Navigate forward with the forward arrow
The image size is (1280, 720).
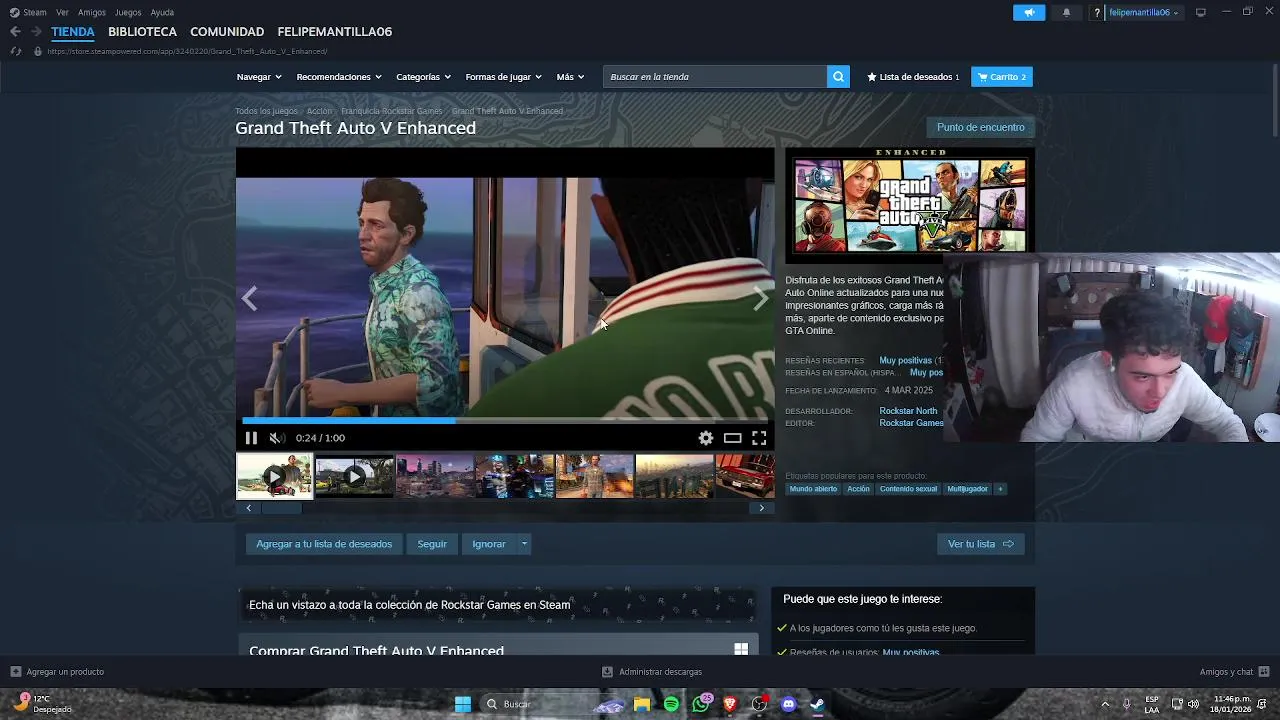pyautogui.click(x=36, y=32)
